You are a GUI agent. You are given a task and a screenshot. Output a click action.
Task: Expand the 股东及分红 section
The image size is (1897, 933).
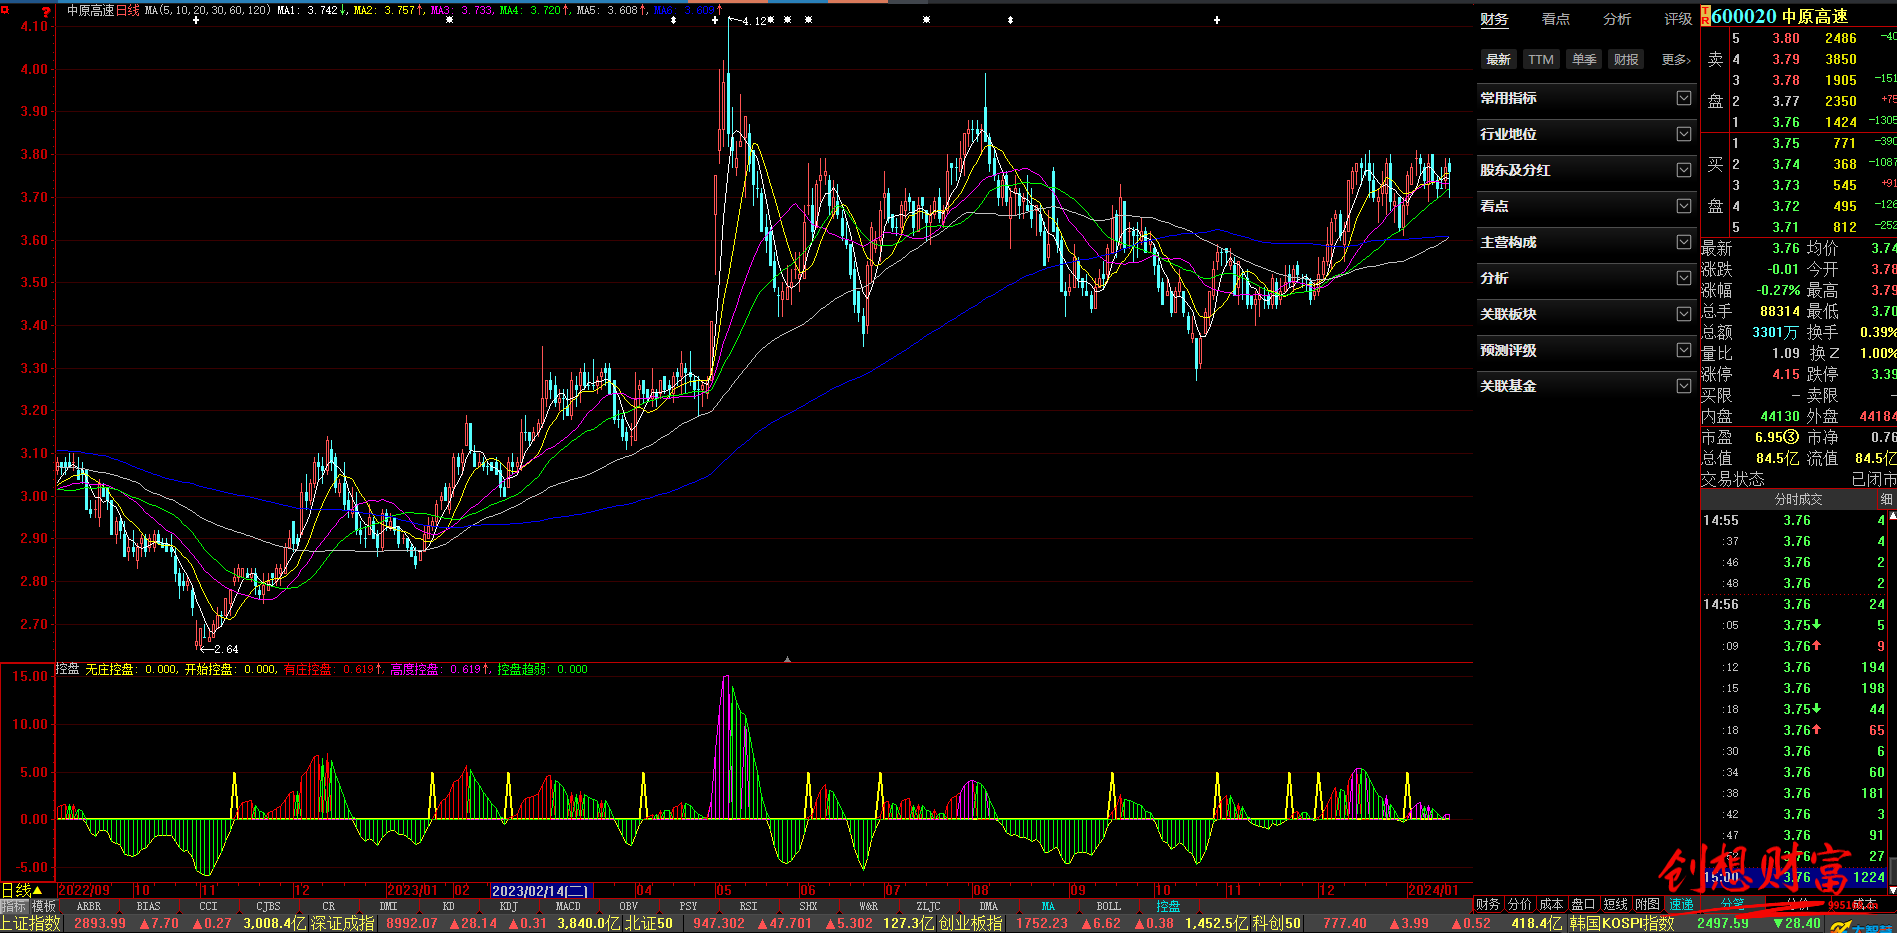coord(1586,170)
